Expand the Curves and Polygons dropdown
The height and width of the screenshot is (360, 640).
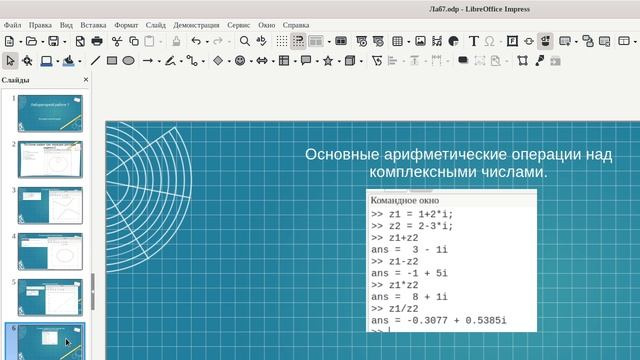tap(181, 61)
